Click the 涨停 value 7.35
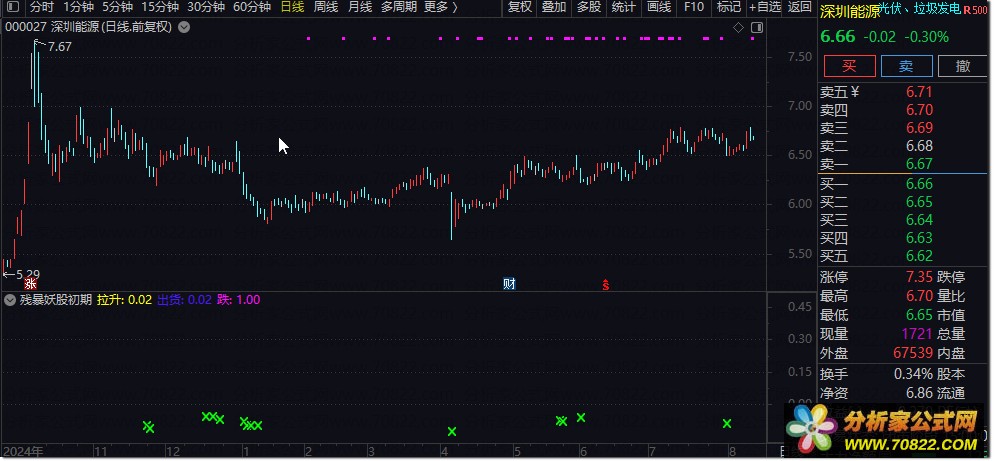This screenshot has height=461, width=994. [x=919, y=278]
